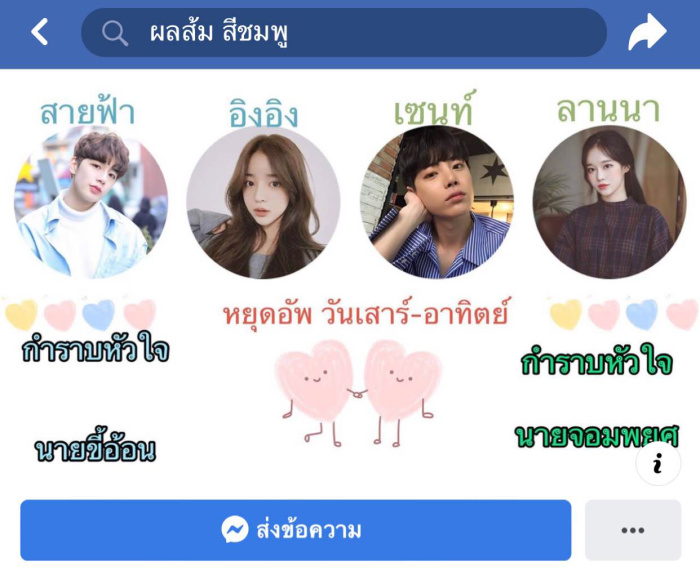The height and width of the screenshot is (571, 700).
Task: Click the yellow heart in the left heart row
Action: (21, 314)
